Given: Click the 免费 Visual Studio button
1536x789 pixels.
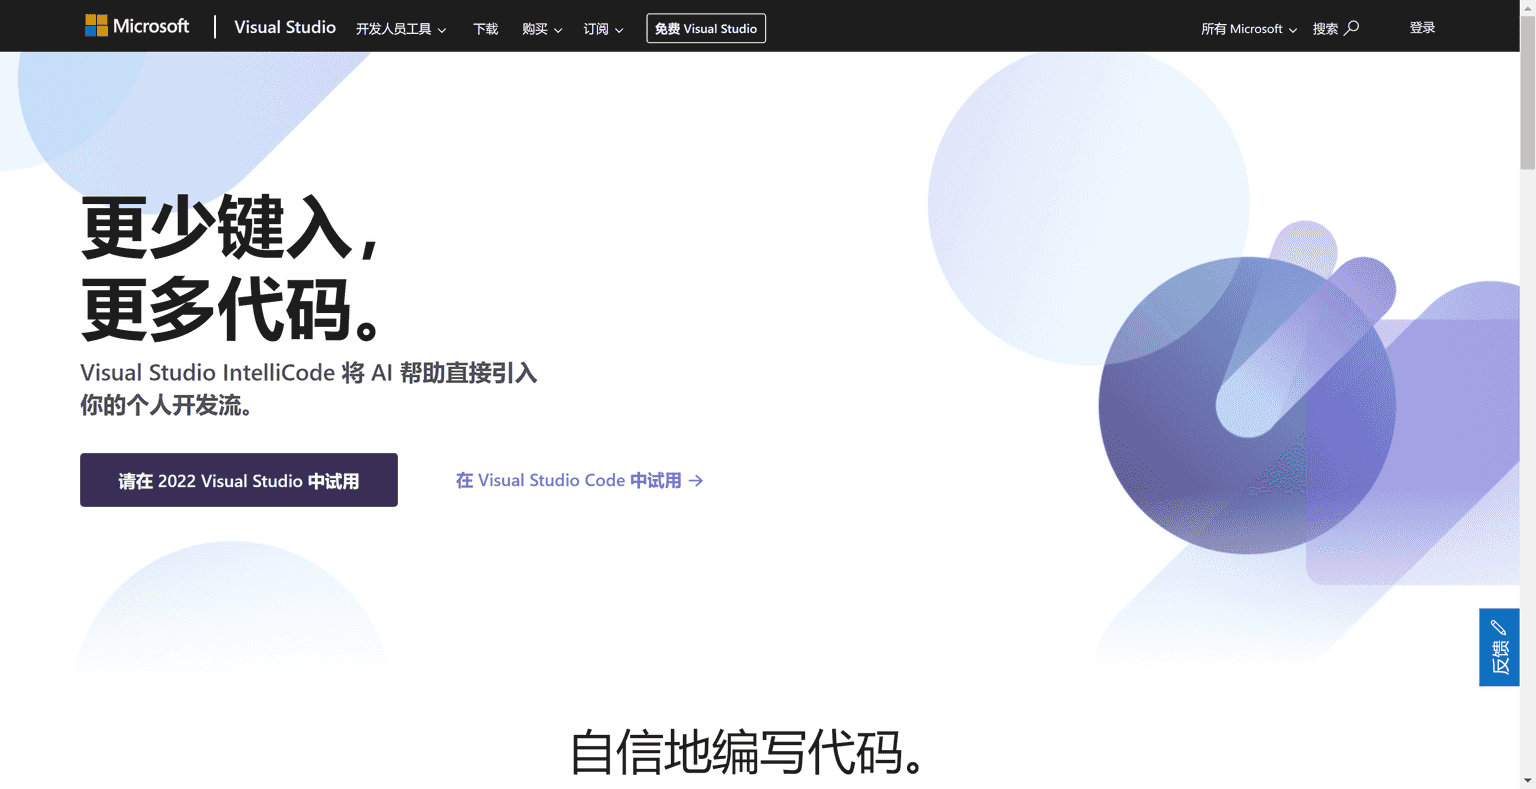Looking at the screenshot, I should point(706,28).
